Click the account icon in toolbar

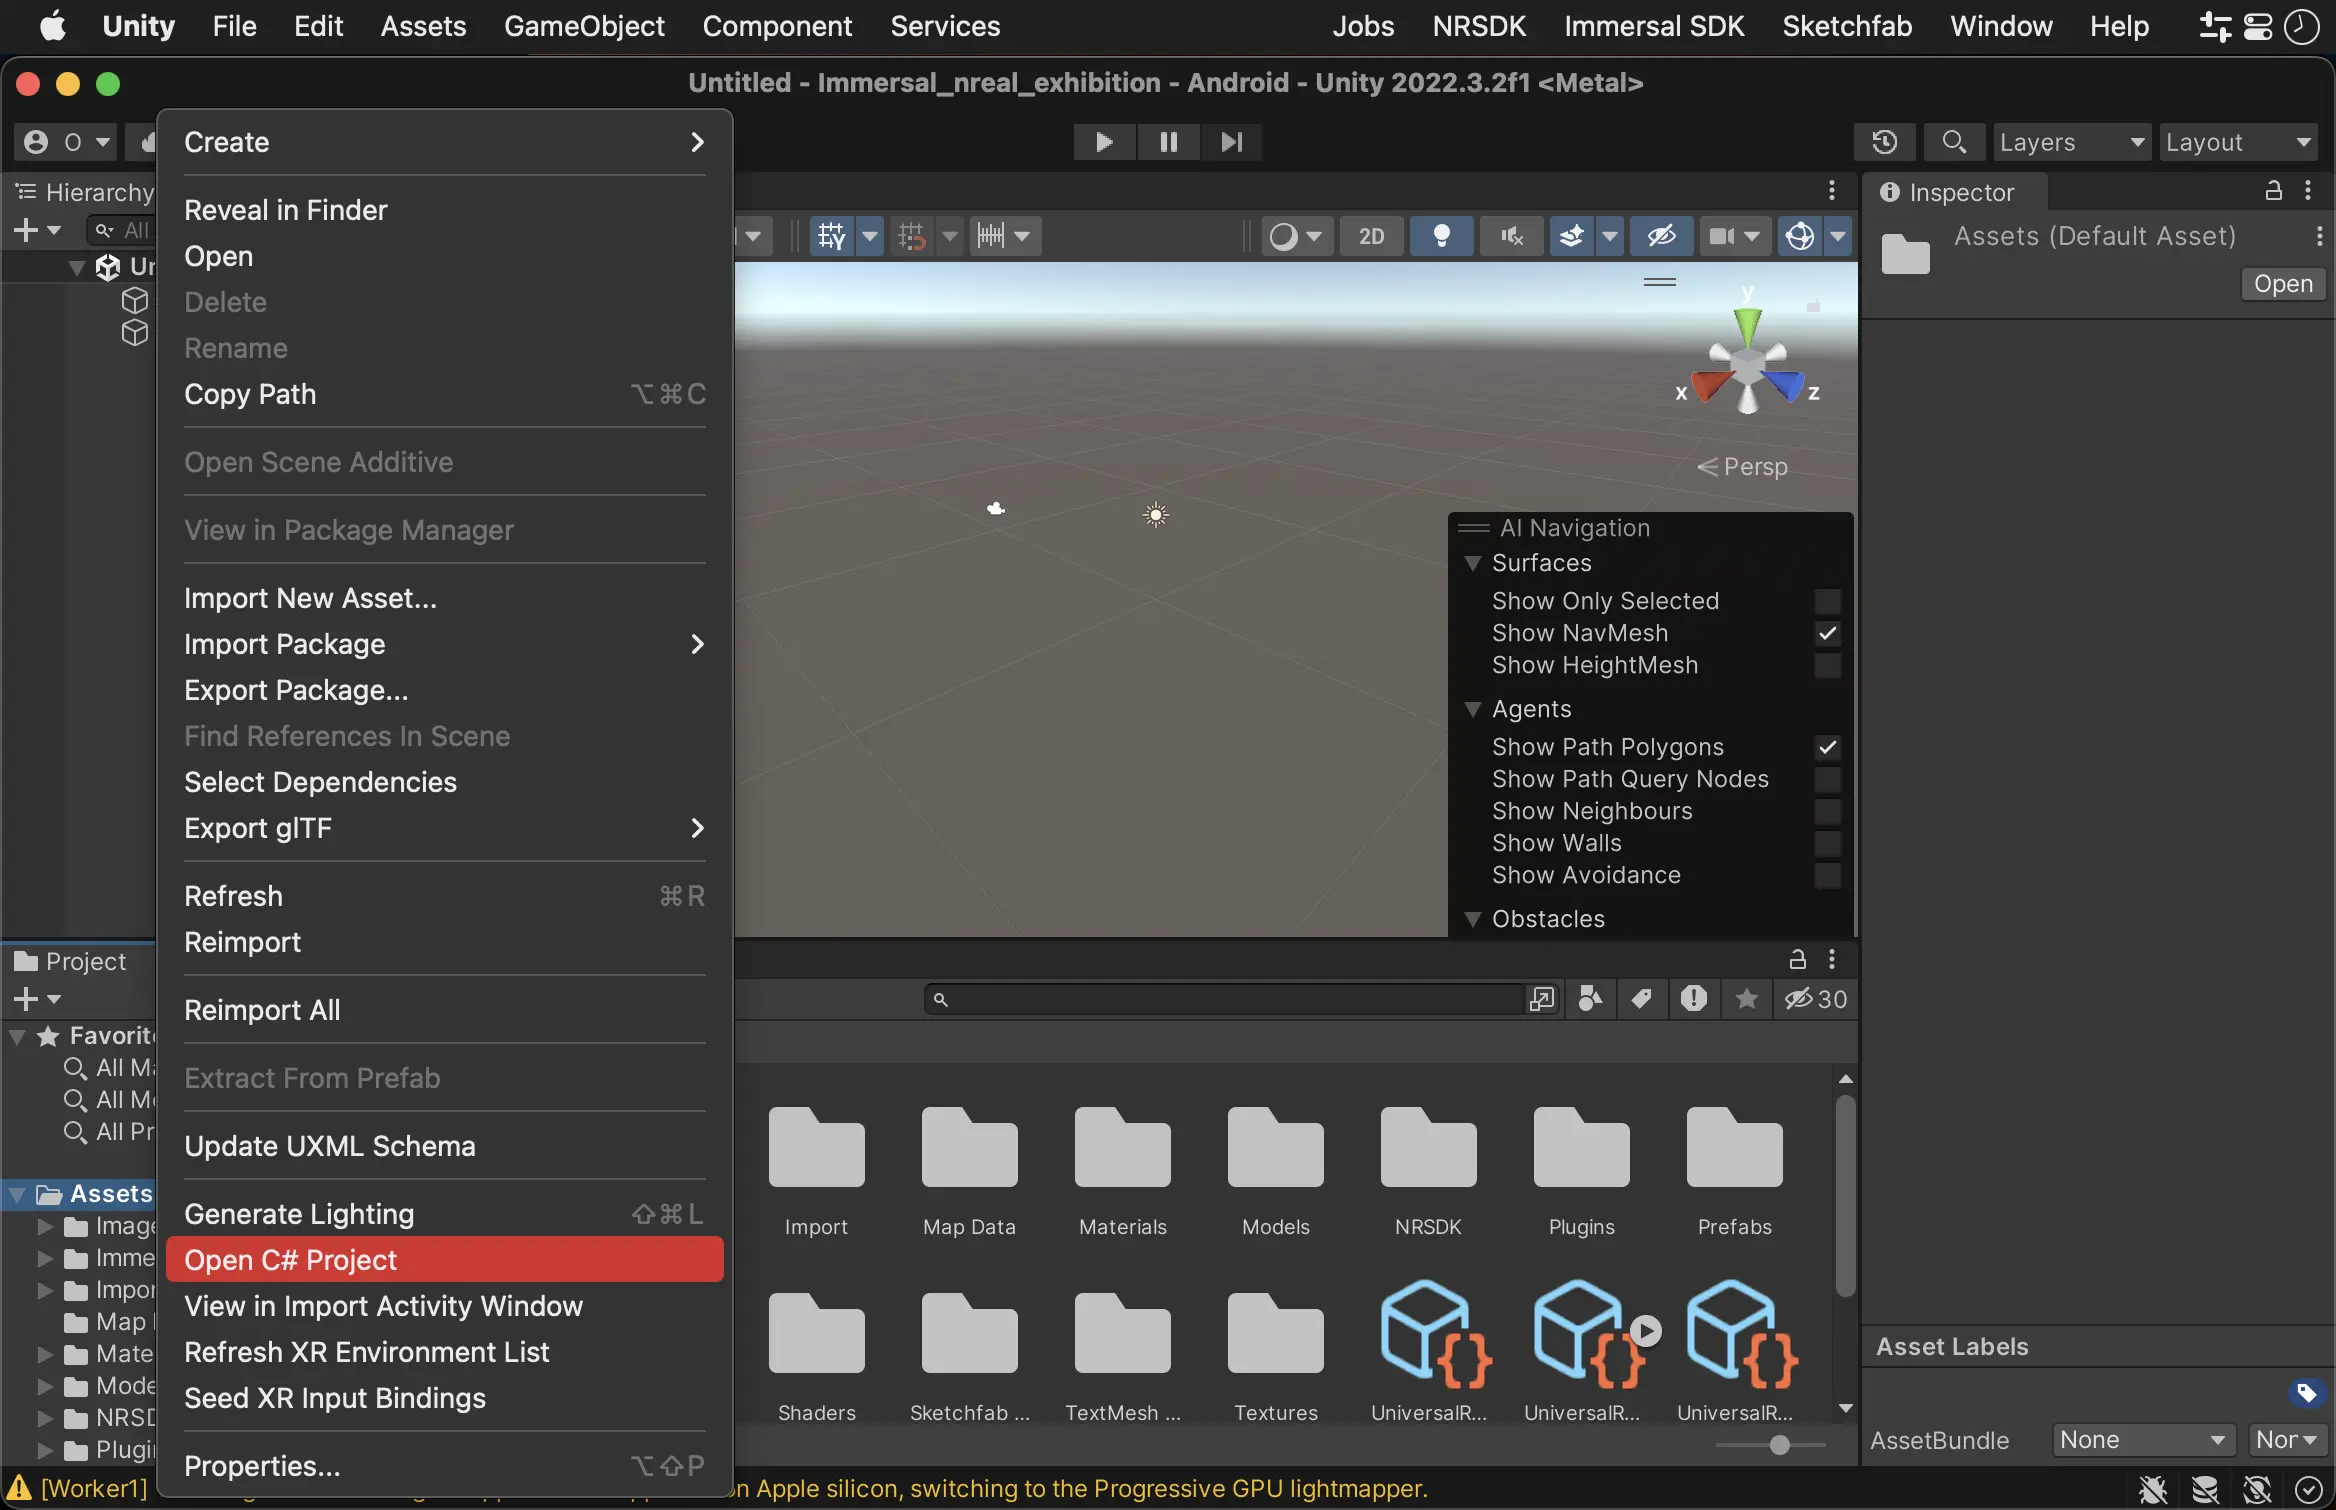[x=36, y=142]
